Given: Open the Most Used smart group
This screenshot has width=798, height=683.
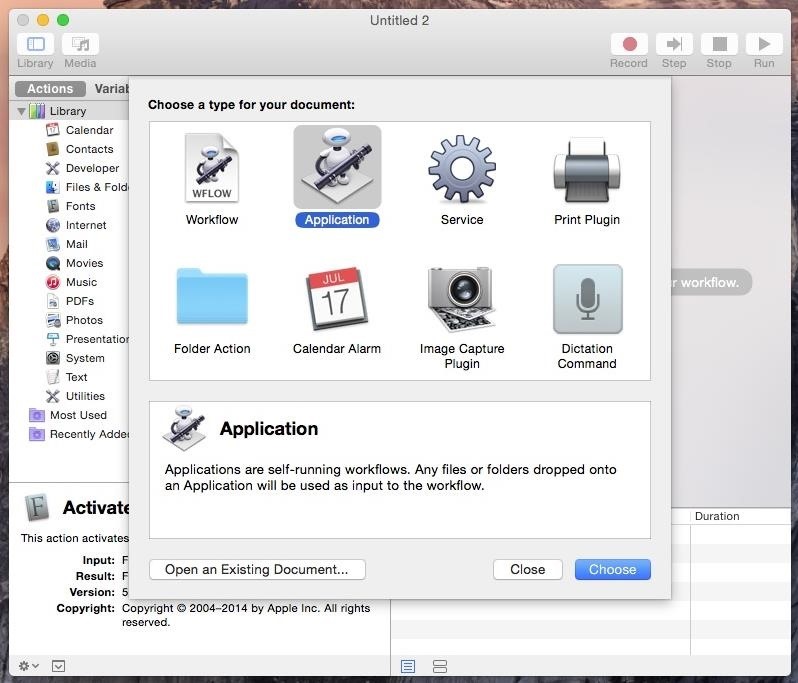Looking at the screenshot, I should 68,415.
